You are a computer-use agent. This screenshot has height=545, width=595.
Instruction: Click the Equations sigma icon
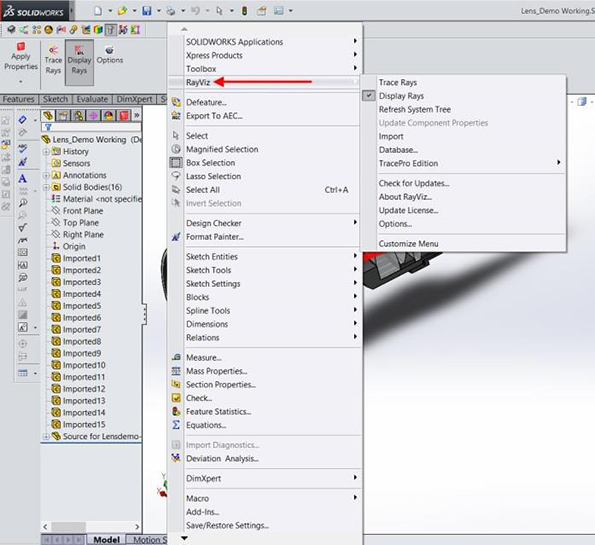(x=176, y=425)
